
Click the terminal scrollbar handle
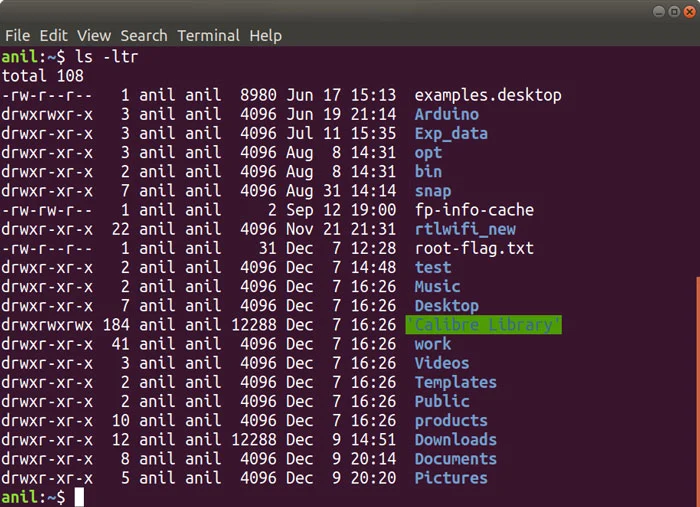[x=698, y=392]
